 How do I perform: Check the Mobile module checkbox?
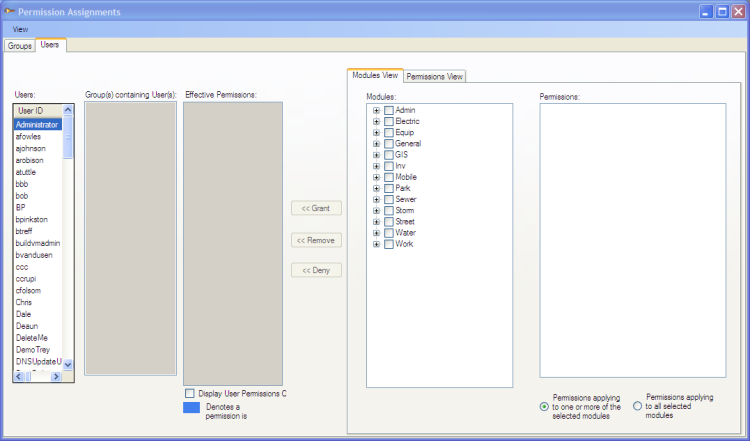[x=389, y=177]
